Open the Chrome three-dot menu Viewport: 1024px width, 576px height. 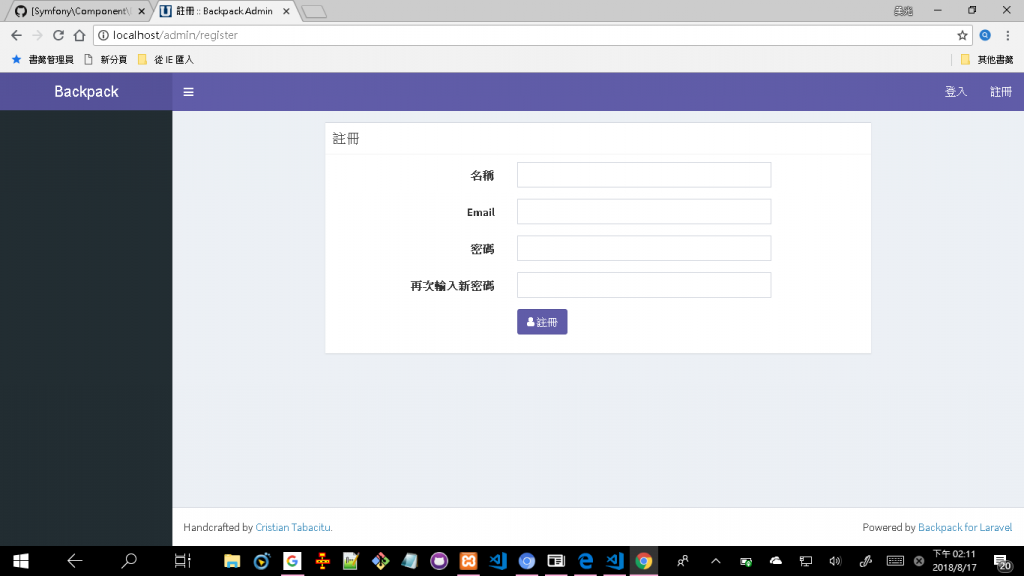click(1008, 35)
